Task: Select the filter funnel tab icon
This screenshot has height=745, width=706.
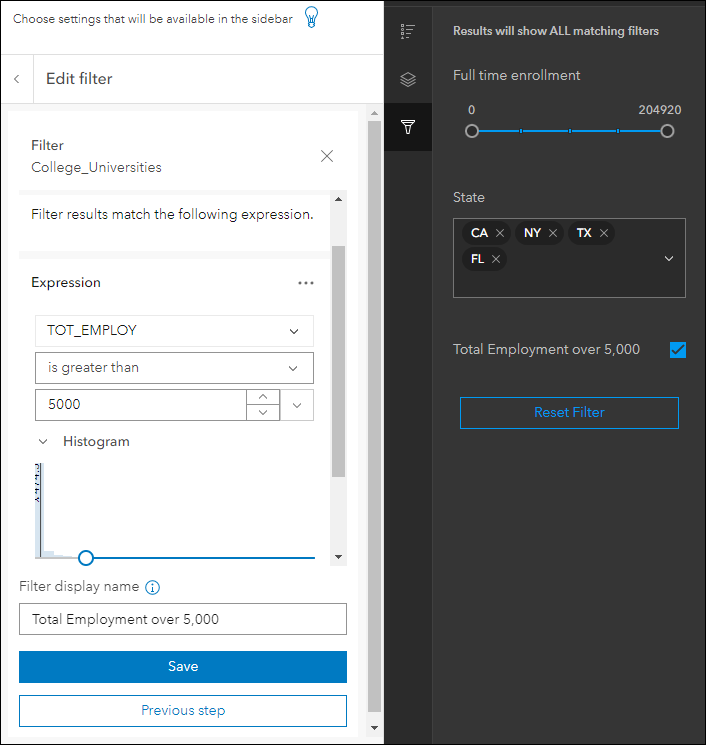Action: coord(408,127)
